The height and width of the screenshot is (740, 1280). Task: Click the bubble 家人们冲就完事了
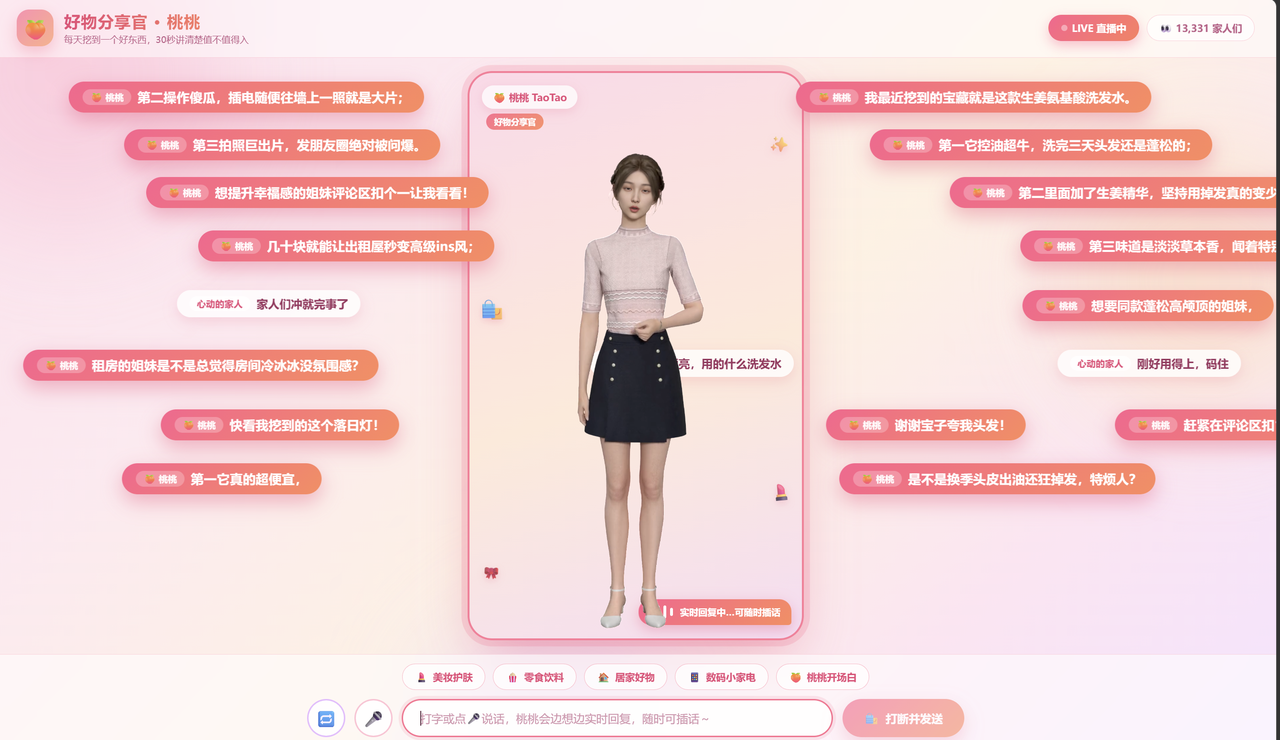tap(268, 304)
